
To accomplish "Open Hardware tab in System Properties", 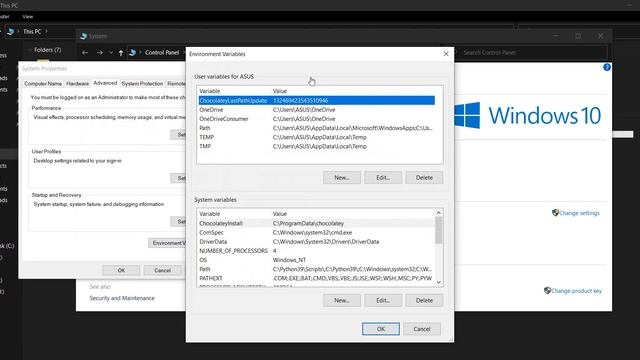I will 78,84.
